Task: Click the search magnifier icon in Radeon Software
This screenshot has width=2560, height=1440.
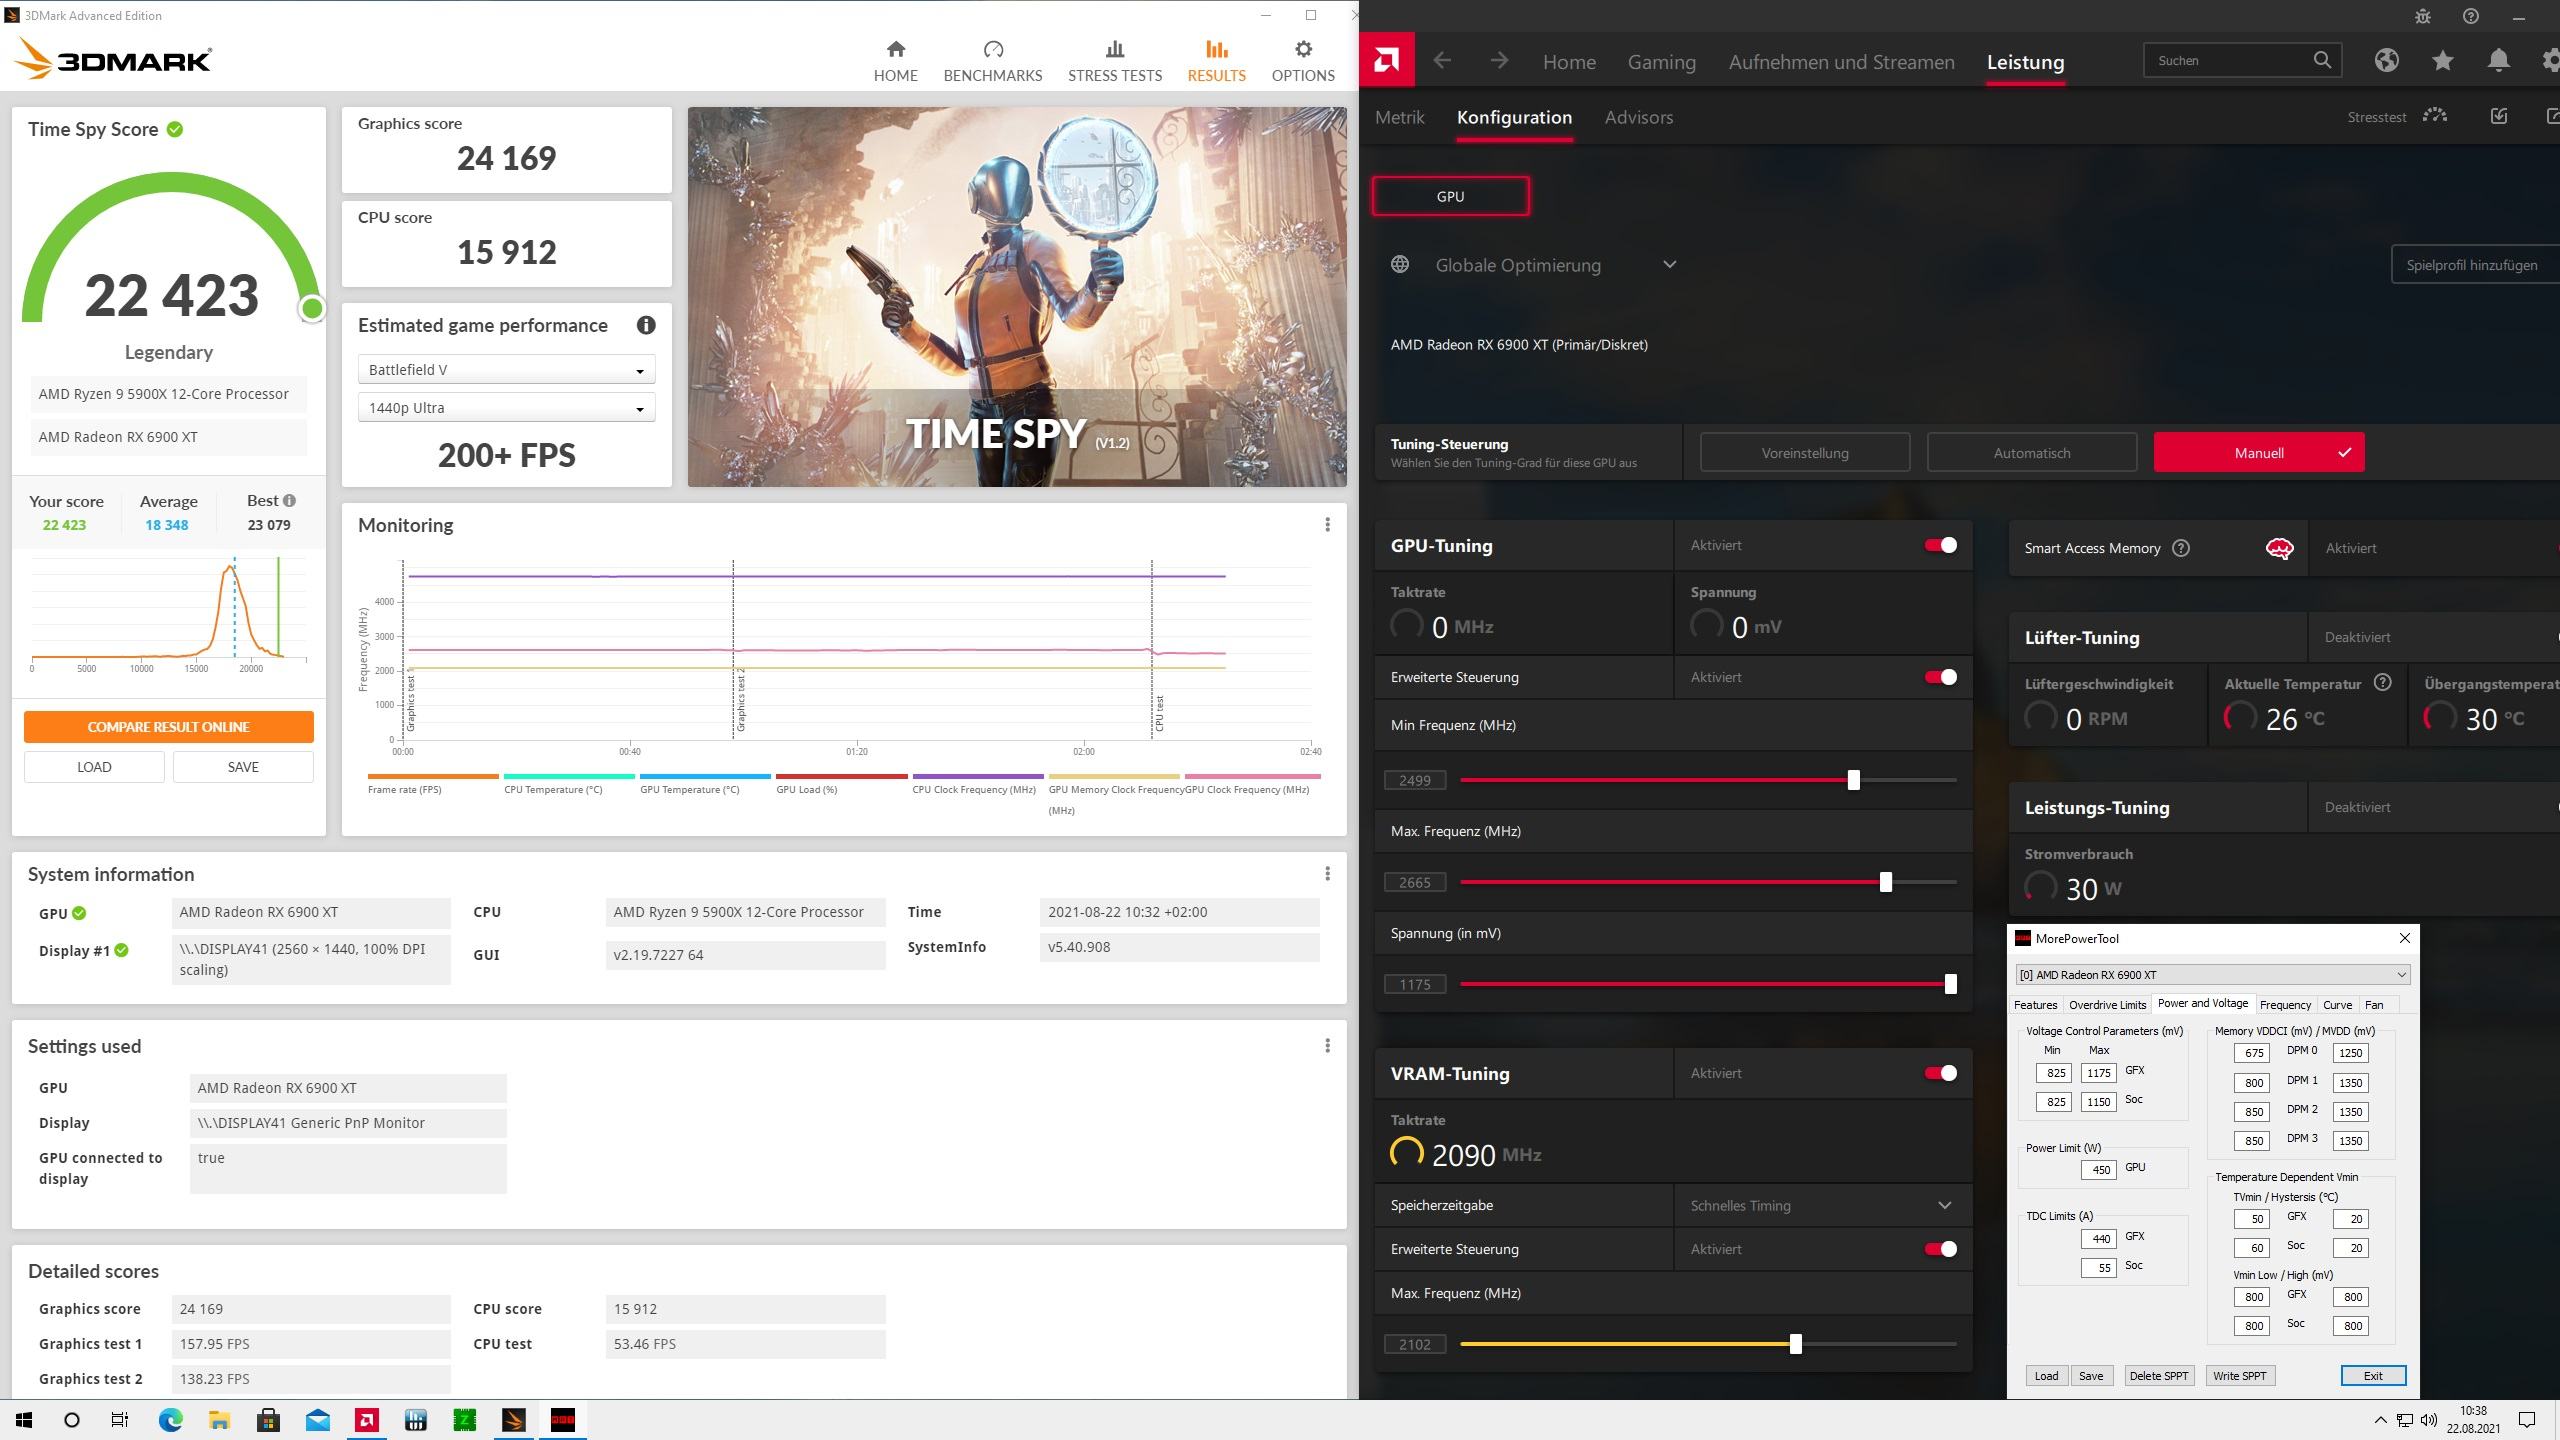Action: click(x=2322, y=60)
